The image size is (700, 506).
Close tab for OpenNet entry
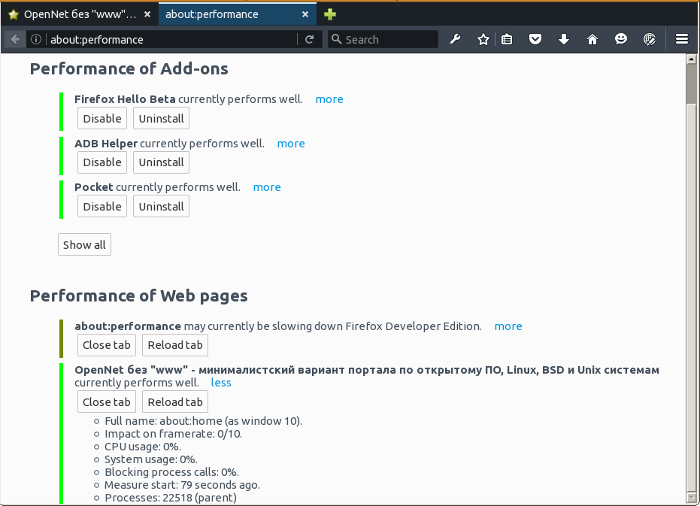tap(106, 402)
